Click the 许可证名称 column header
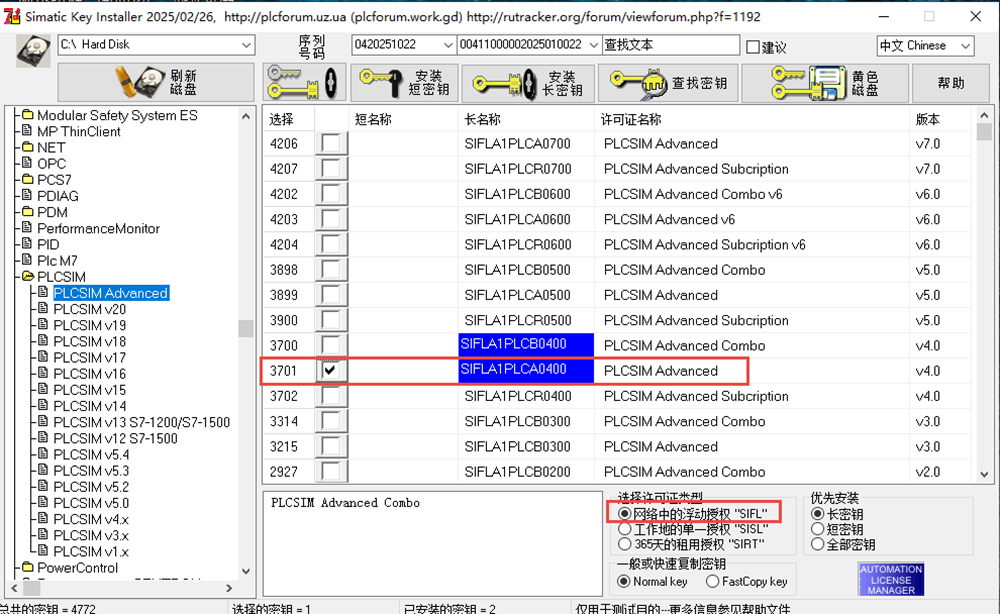The height and width of the screenshot is (614, 1000). (630, 119)
